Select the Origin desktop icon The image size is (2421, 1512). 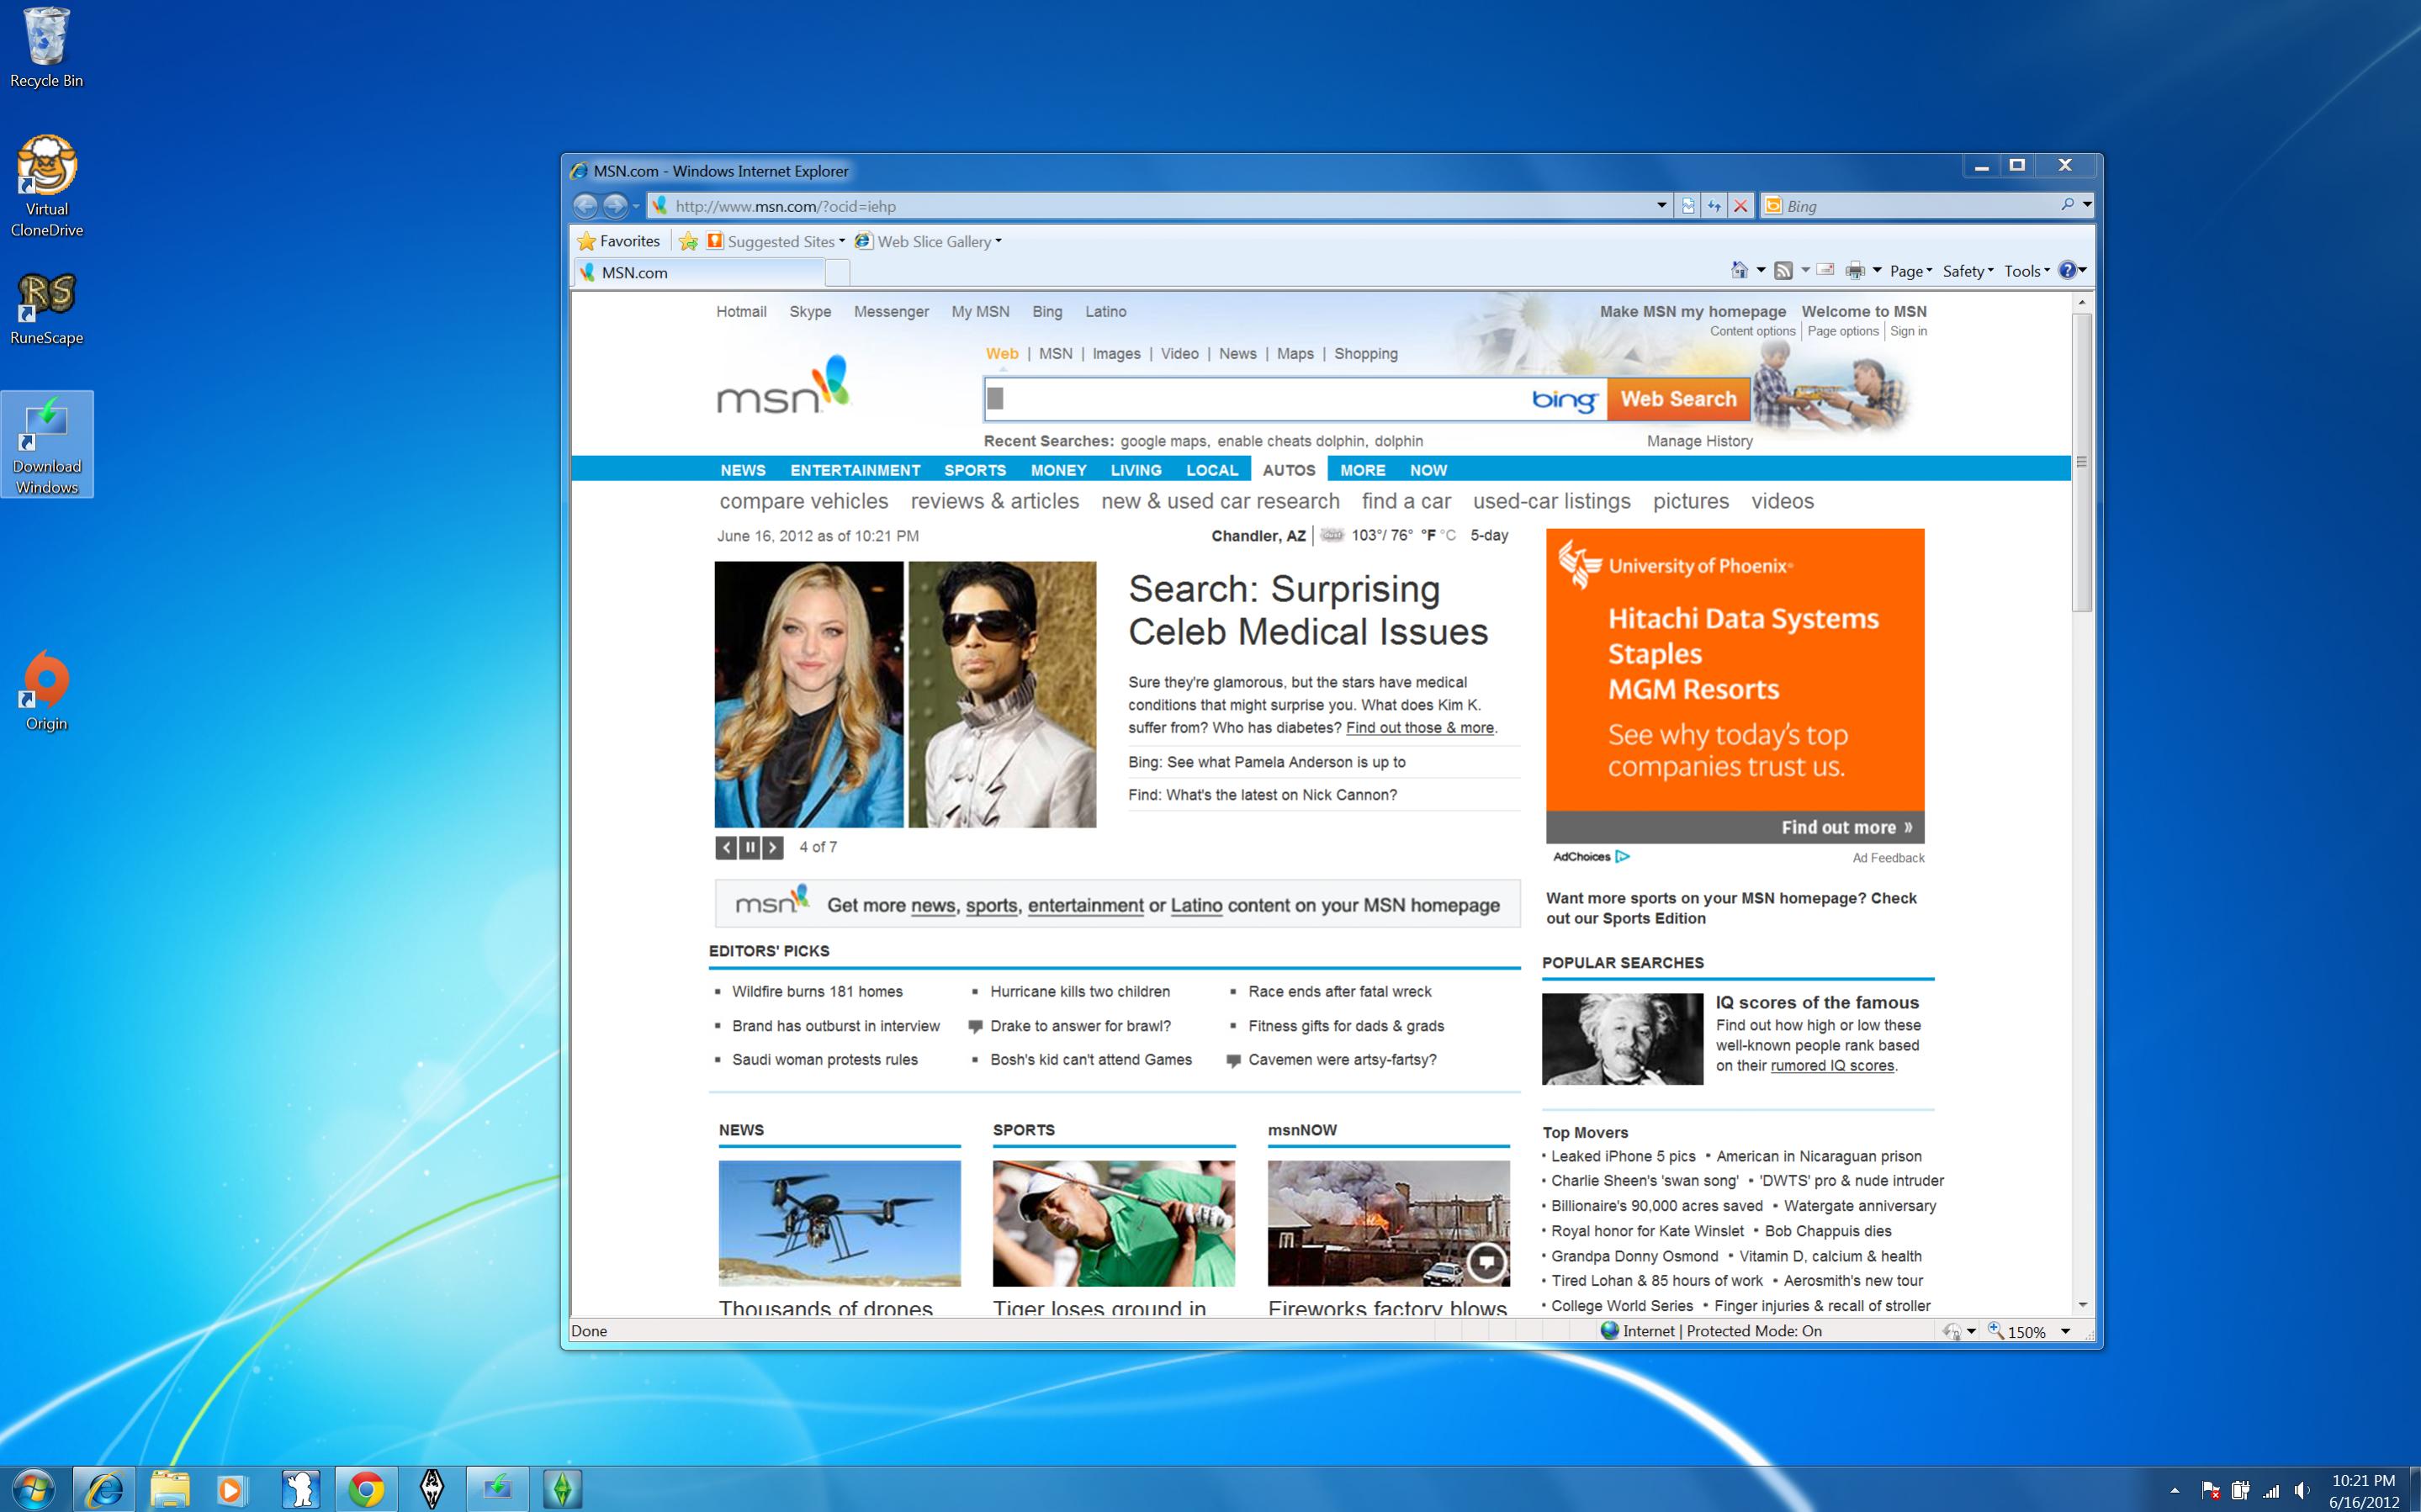click(x=46, y=691)
